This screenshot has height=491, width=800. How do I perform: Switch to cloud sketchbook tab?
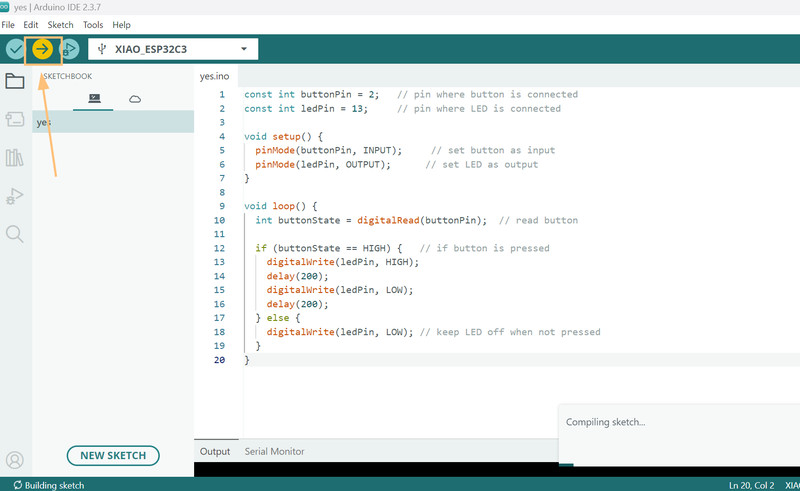point(135,99)
